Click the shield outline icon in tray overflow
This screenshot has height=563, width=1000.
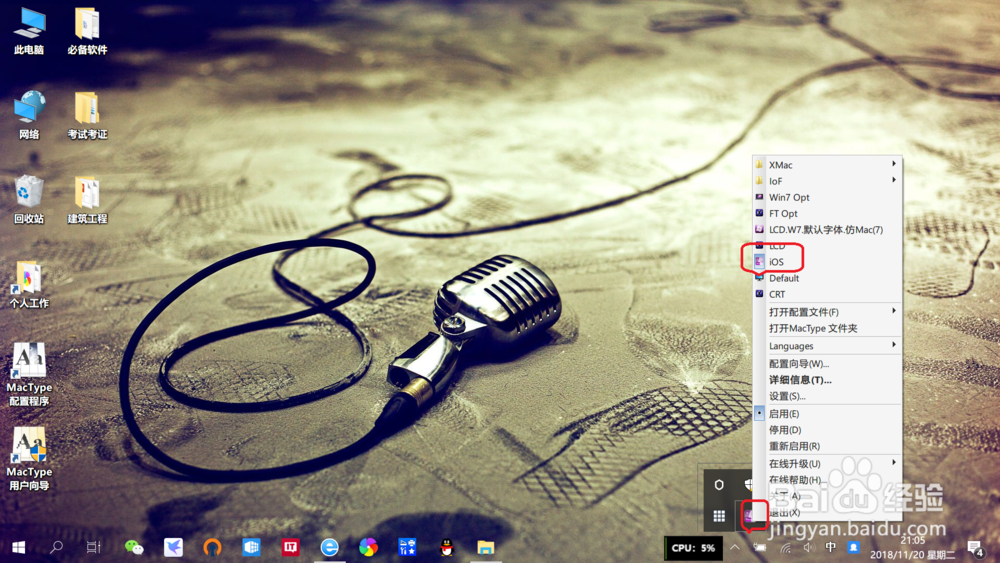point(719,485)
